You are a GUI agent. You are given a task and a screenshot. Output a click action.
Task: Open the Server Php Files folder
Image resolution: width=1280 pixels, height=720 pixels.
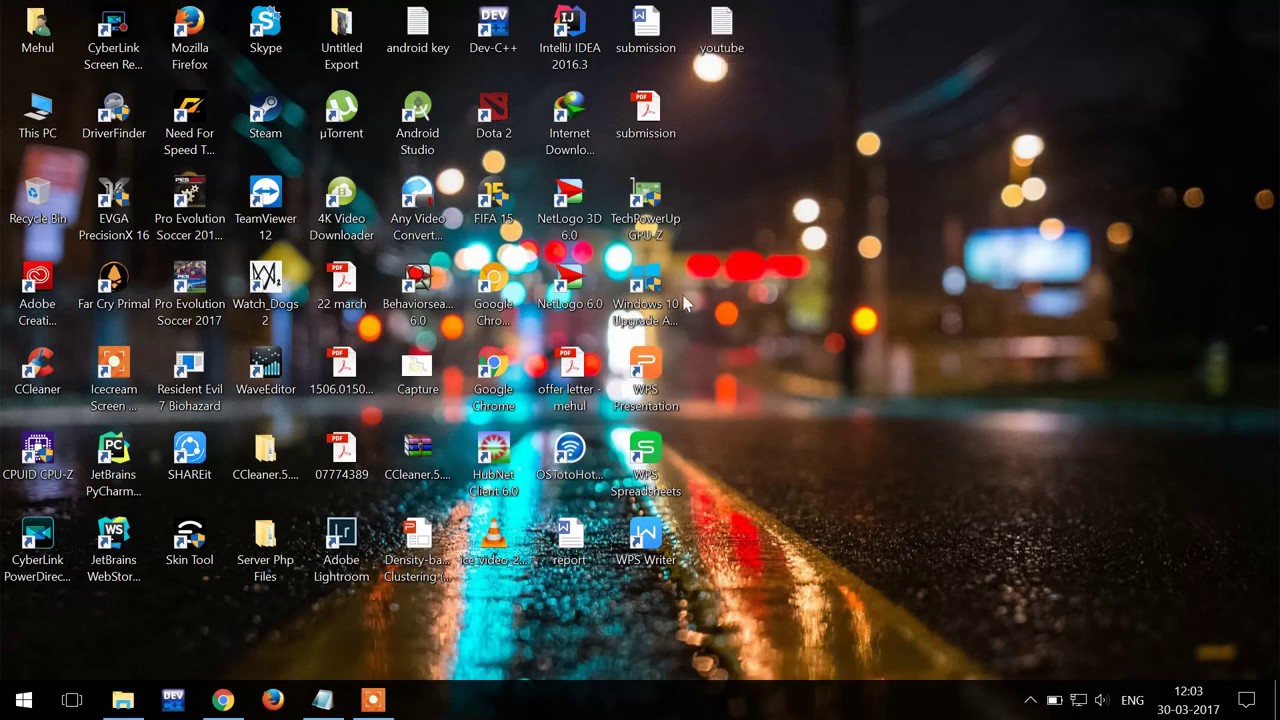point(265,550)
